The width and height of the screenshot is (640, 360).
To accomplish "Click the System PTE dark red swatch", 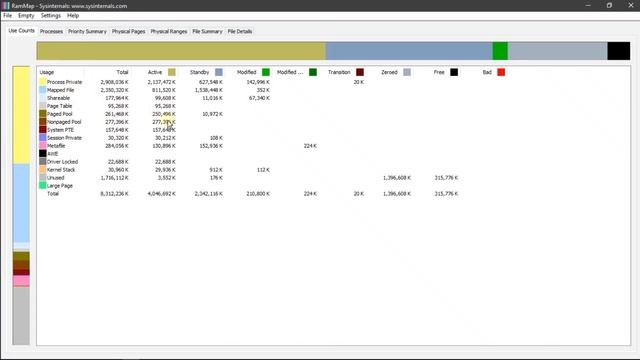I will [43, 130].
